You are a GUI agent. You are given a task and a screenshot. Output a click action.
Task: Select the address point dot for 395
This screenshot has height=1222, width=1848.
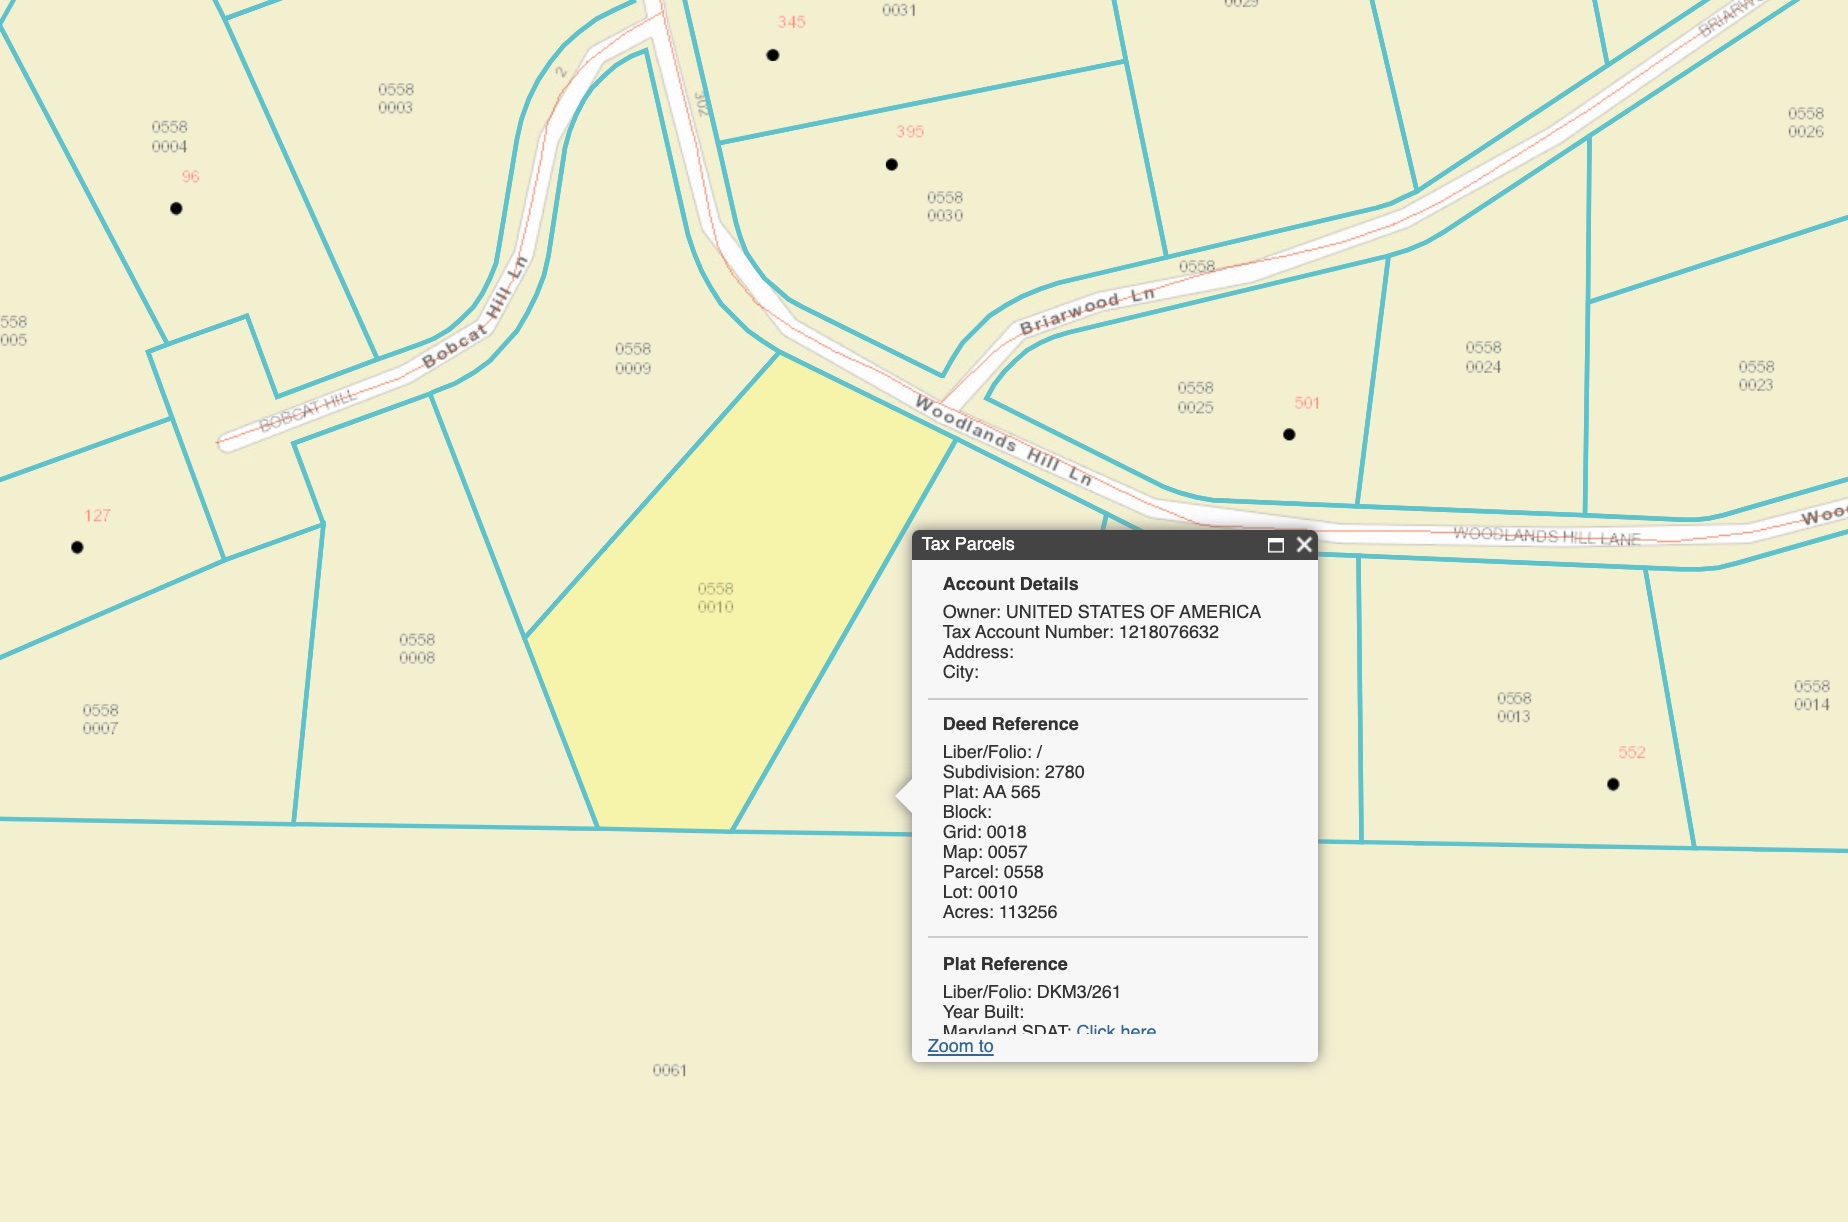892,165
